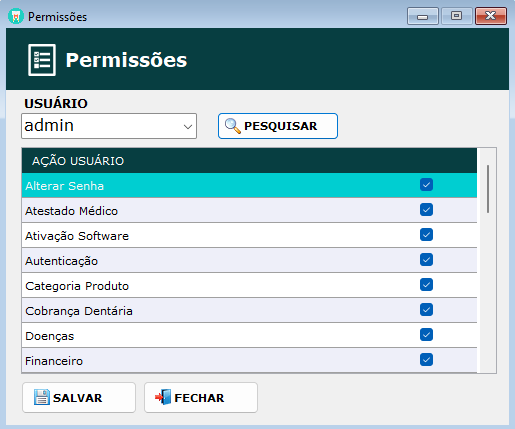The height and width of the screenshot is (429, 515).
Task: Select the Categoria Produto row
Action: pyautogui.click(x=249, y=285)
